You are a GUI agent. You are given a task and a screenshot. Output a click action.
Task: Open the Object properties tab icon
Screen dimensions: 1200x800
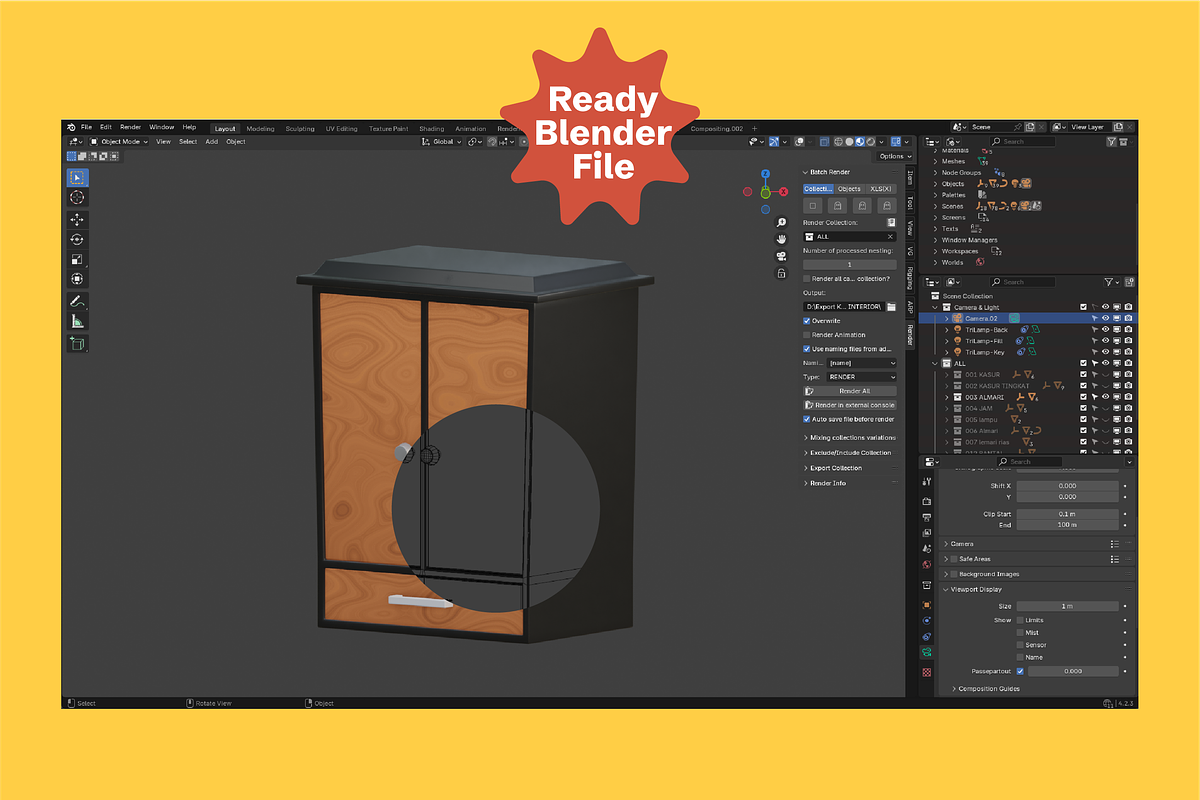tap(927, 604)
